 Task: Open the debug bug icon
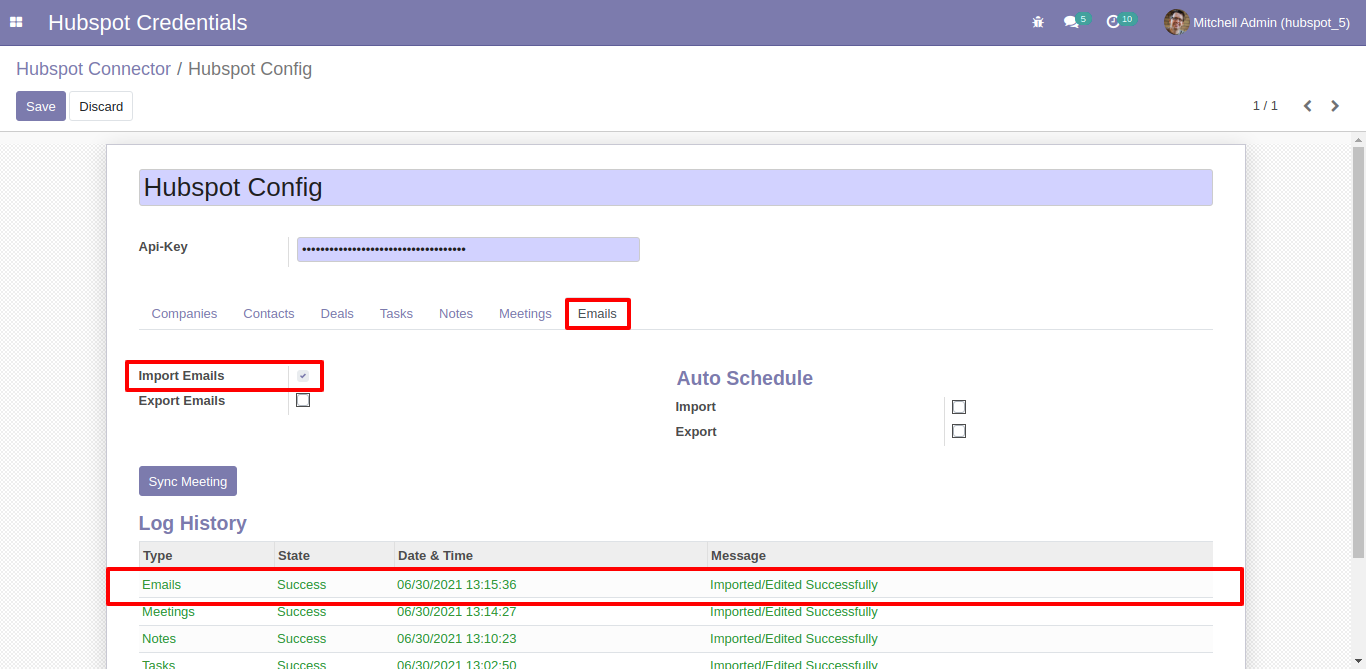pos(1038,22)
